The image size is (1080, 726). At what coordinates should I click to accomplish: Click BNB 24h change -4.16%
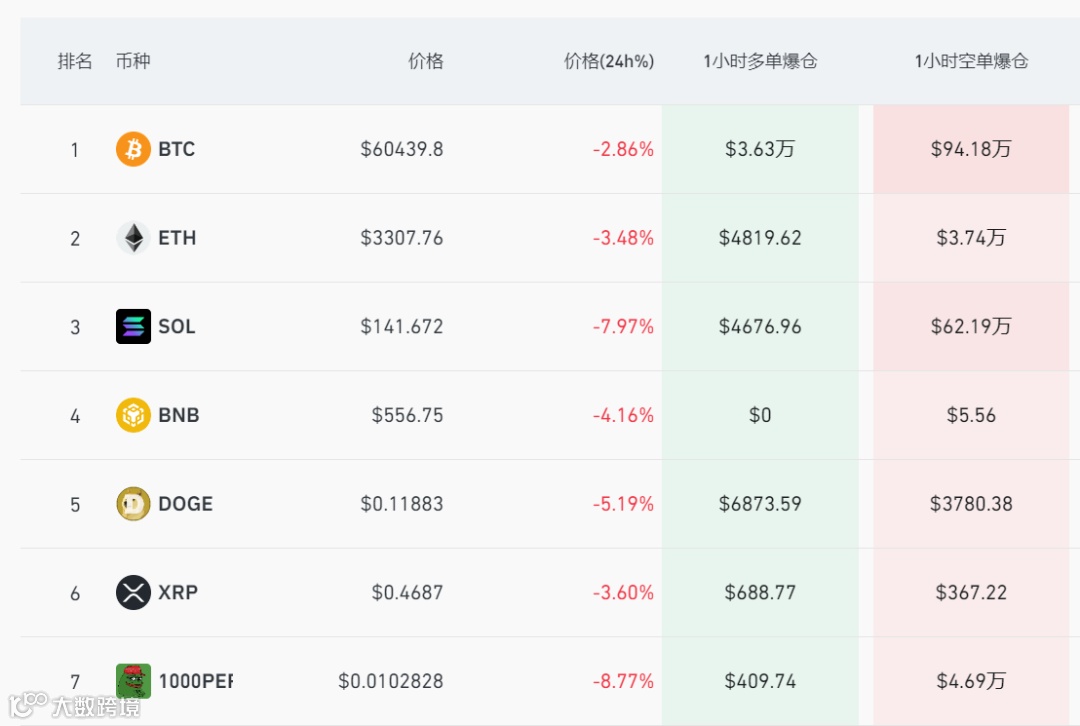[623, 415]
